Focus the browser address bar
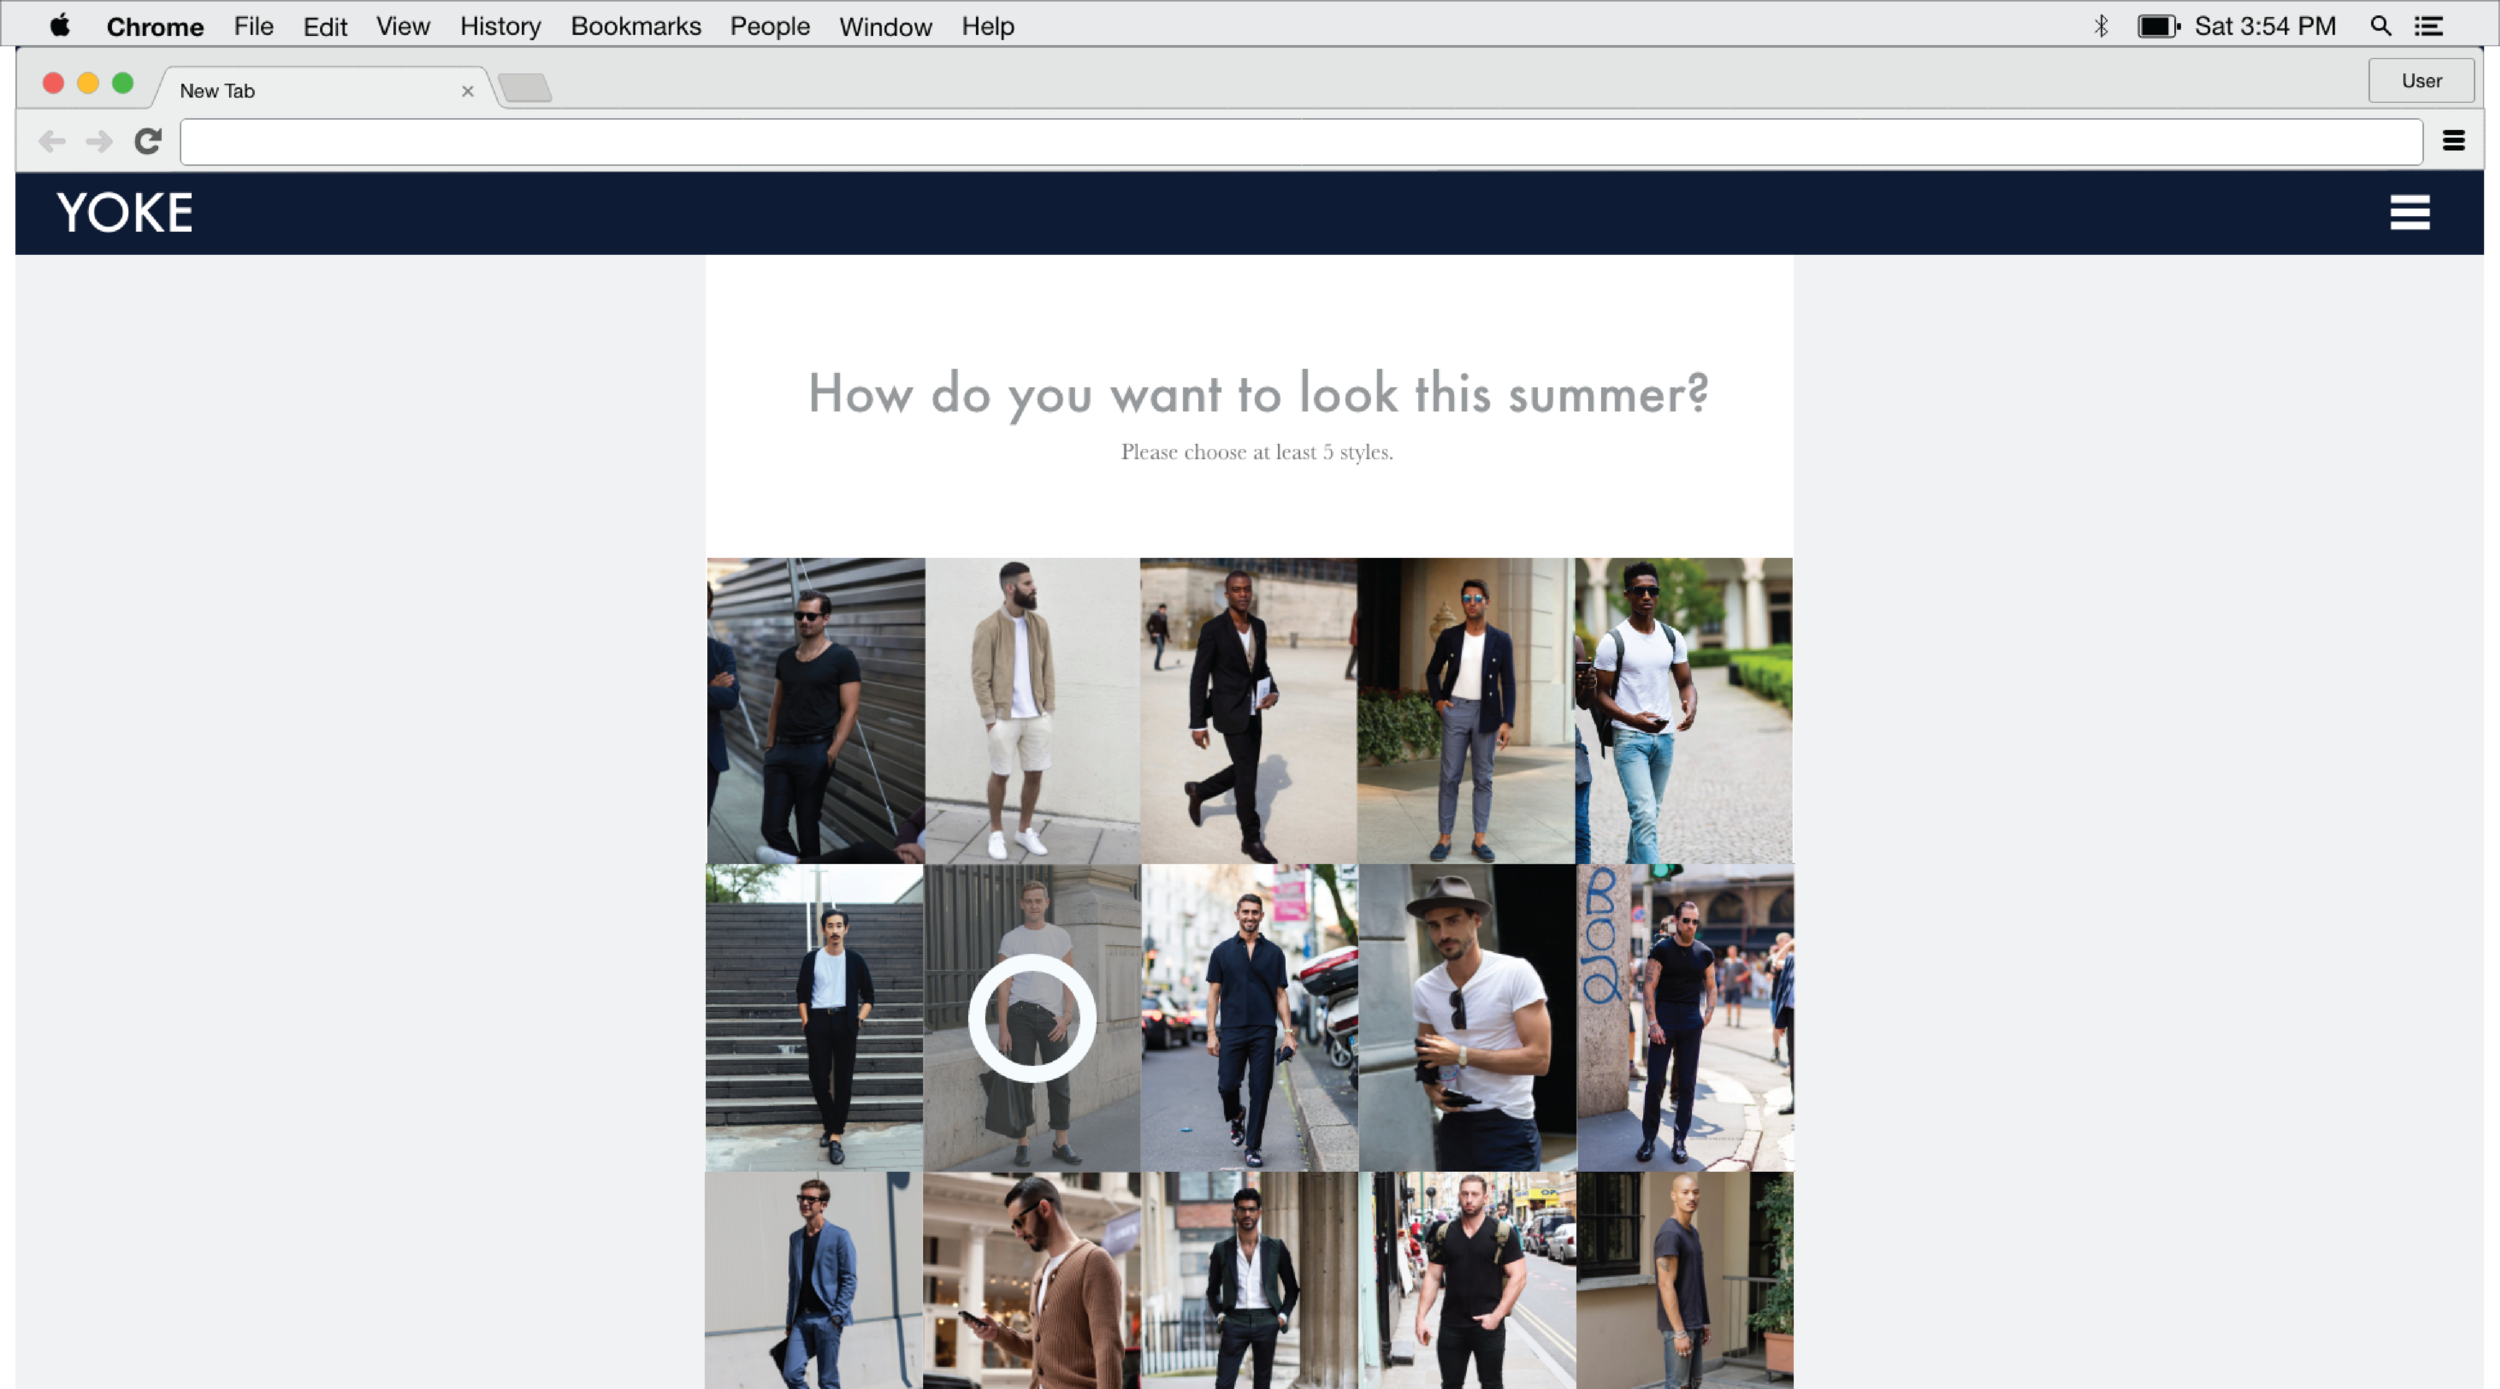Viewport: 2500px width, 1389px height. click(1301, 142)
